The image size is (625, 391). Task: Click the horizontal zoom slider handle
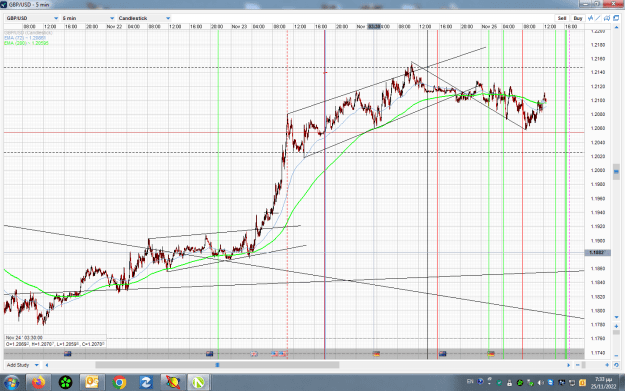pyautogui.click(x=584, y=365)
